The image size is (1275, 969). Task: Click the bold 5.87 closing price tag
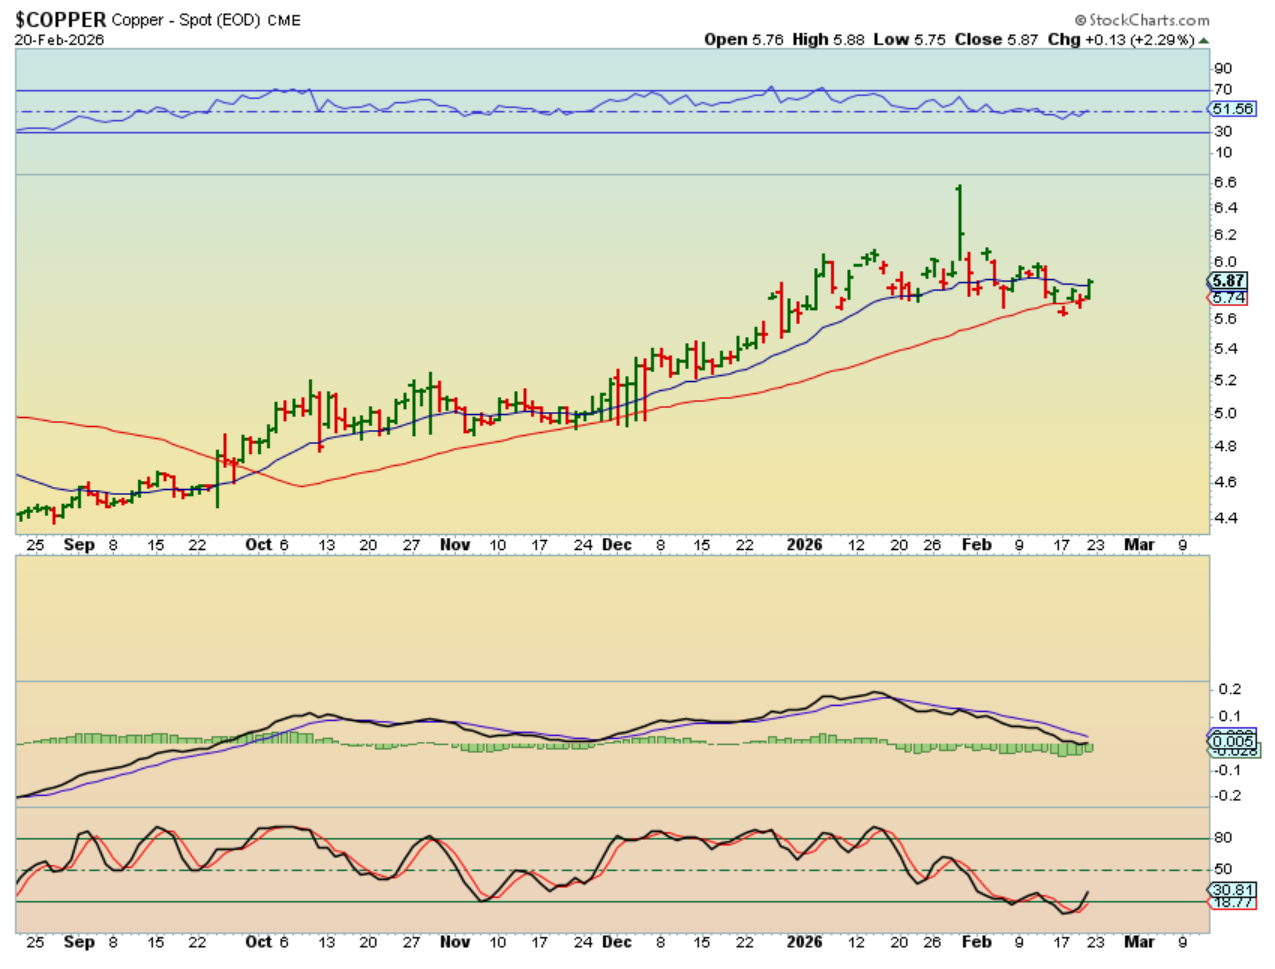[1228, 281]
